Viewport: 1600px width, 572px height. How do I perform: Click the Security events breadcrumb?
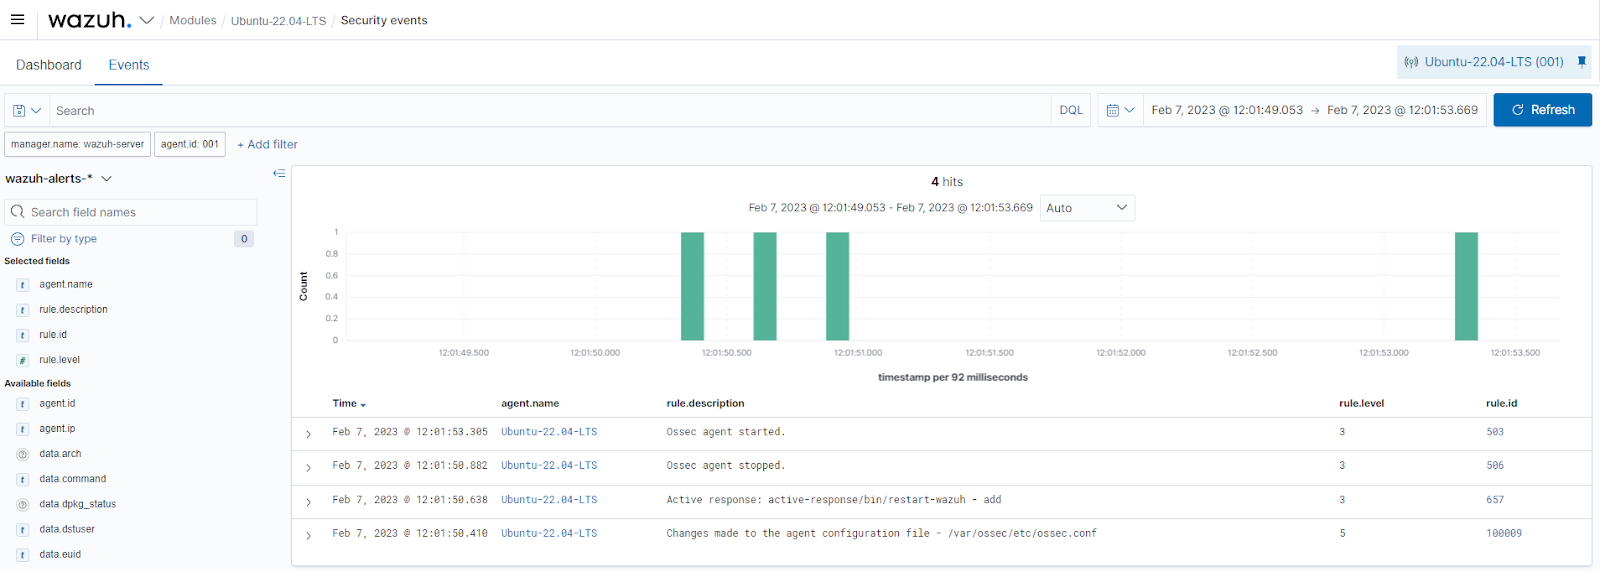tap(384, 20)
